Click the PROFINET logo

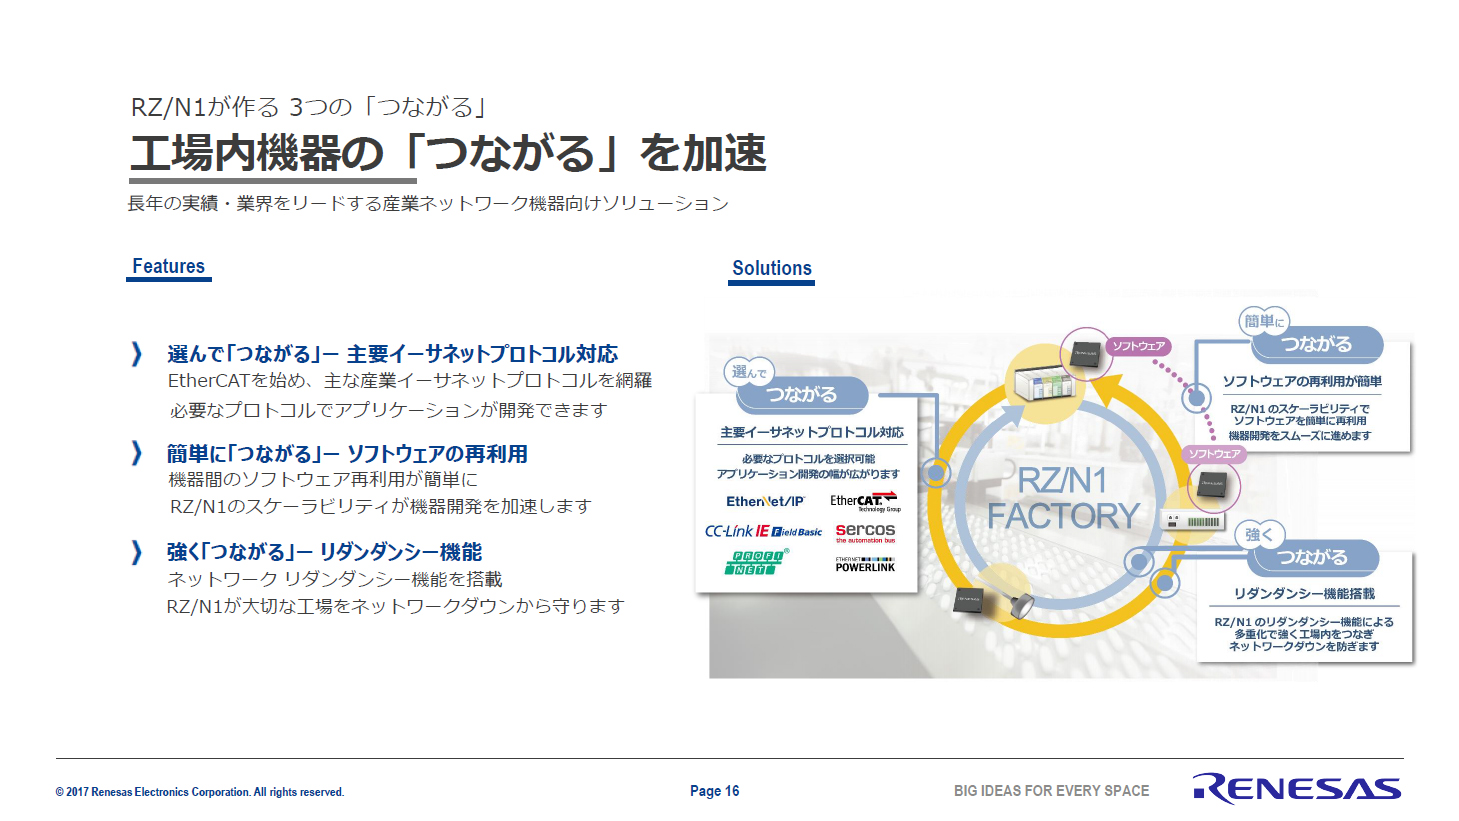click(x=755, y=562)
